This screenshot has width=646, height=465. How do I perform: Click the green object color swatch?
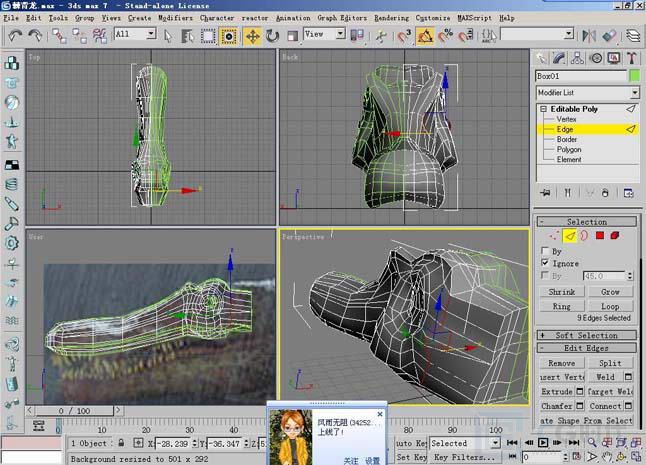(634, 76)
